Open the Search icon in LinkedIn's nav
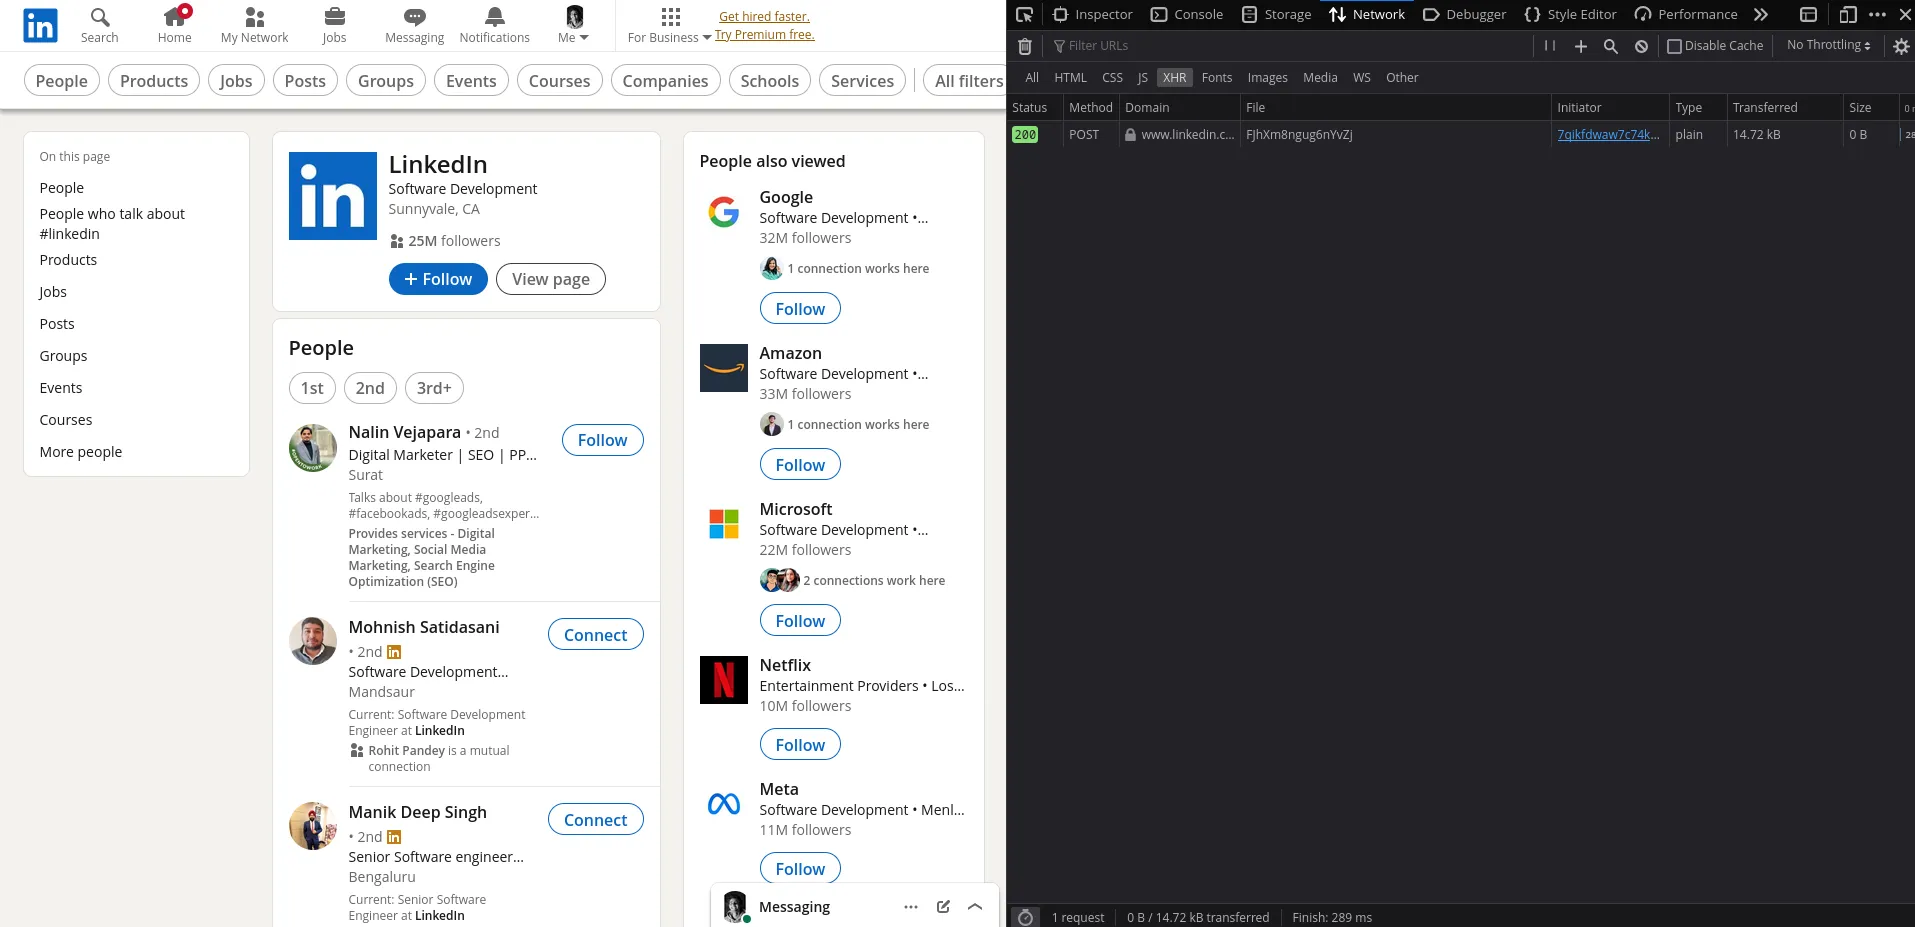 [x=100, y=26]
